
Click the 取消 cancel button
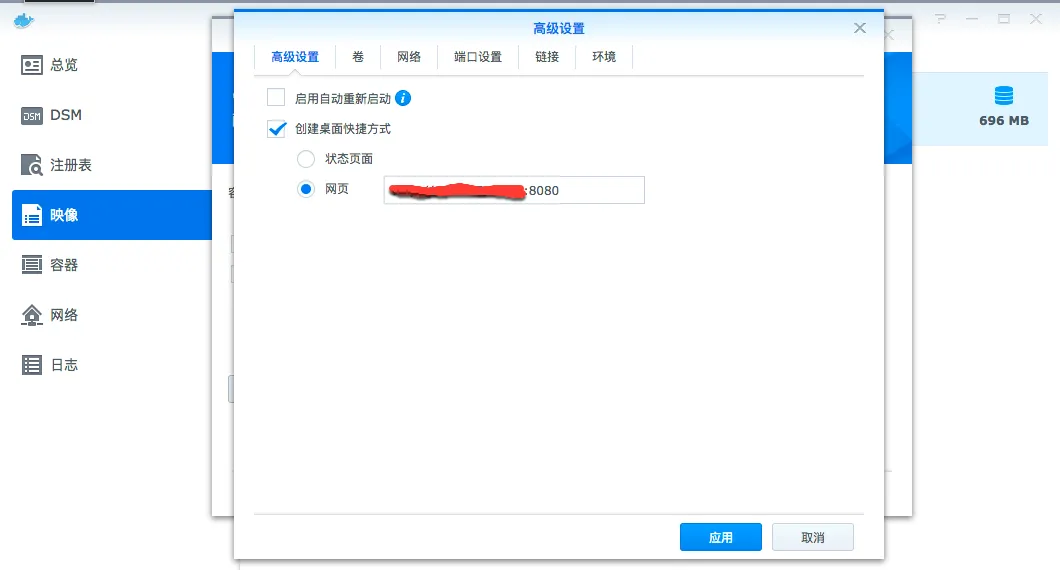(x=813, y=537)
